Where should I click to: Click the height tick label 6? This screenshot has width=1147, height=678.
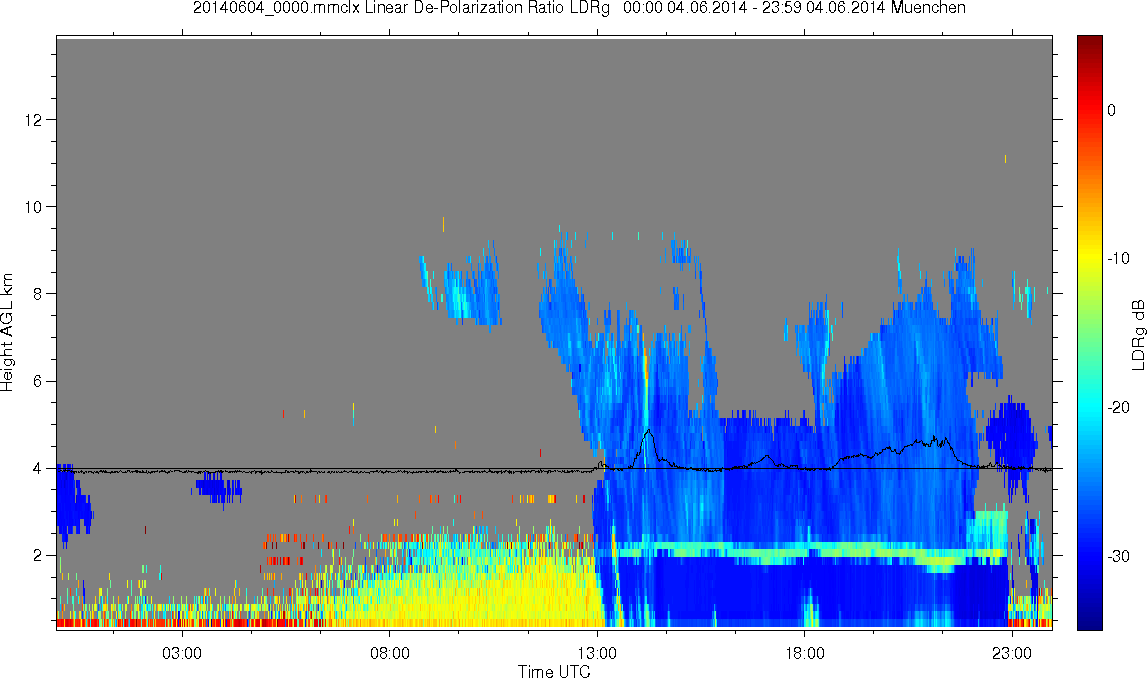tap(37, 381)
